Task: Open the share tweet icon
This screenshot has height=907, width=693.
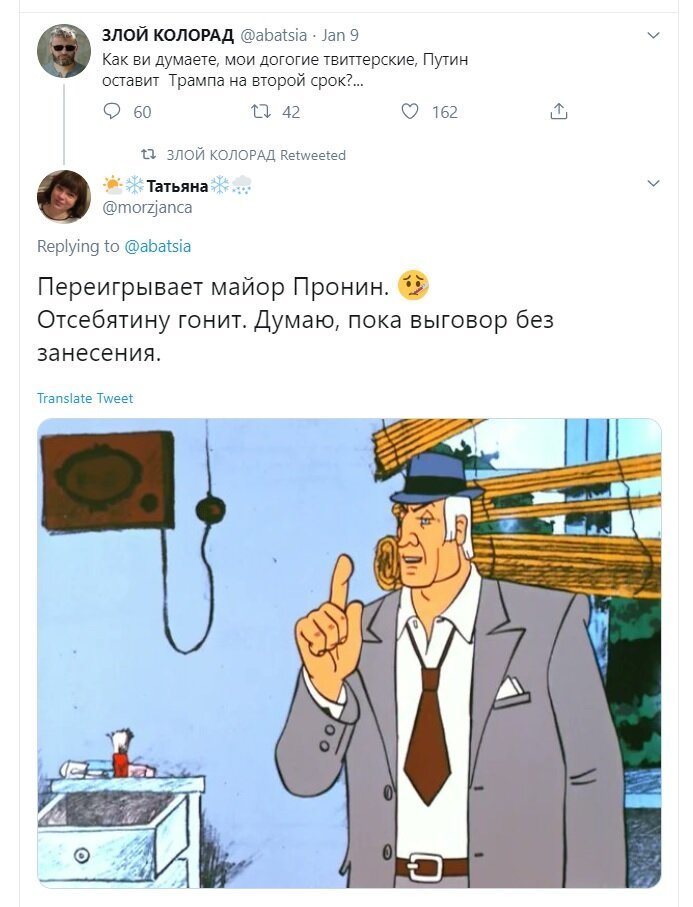Action: tap(558, 111)
